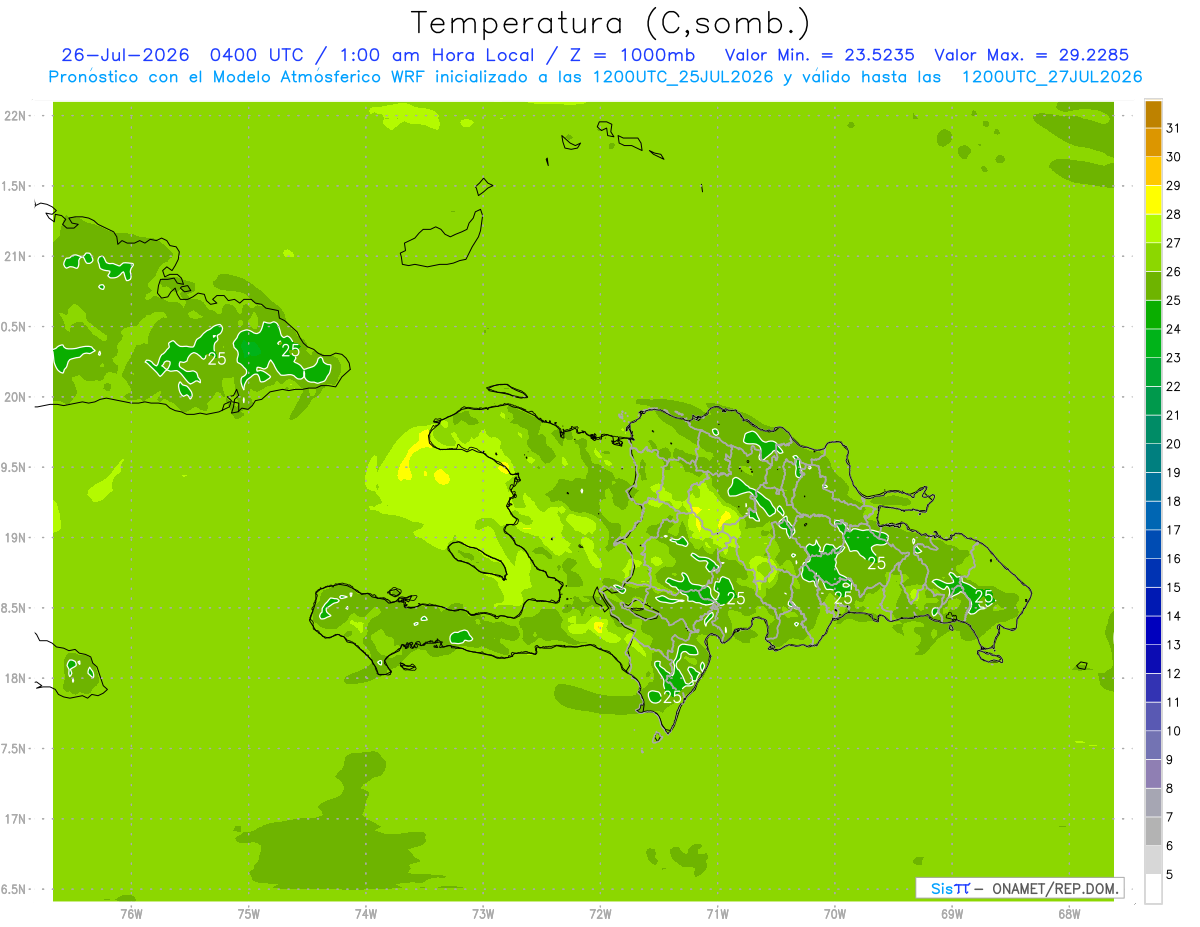
Task: Click the 76W longitude axis label
Action: pos(131,914)
